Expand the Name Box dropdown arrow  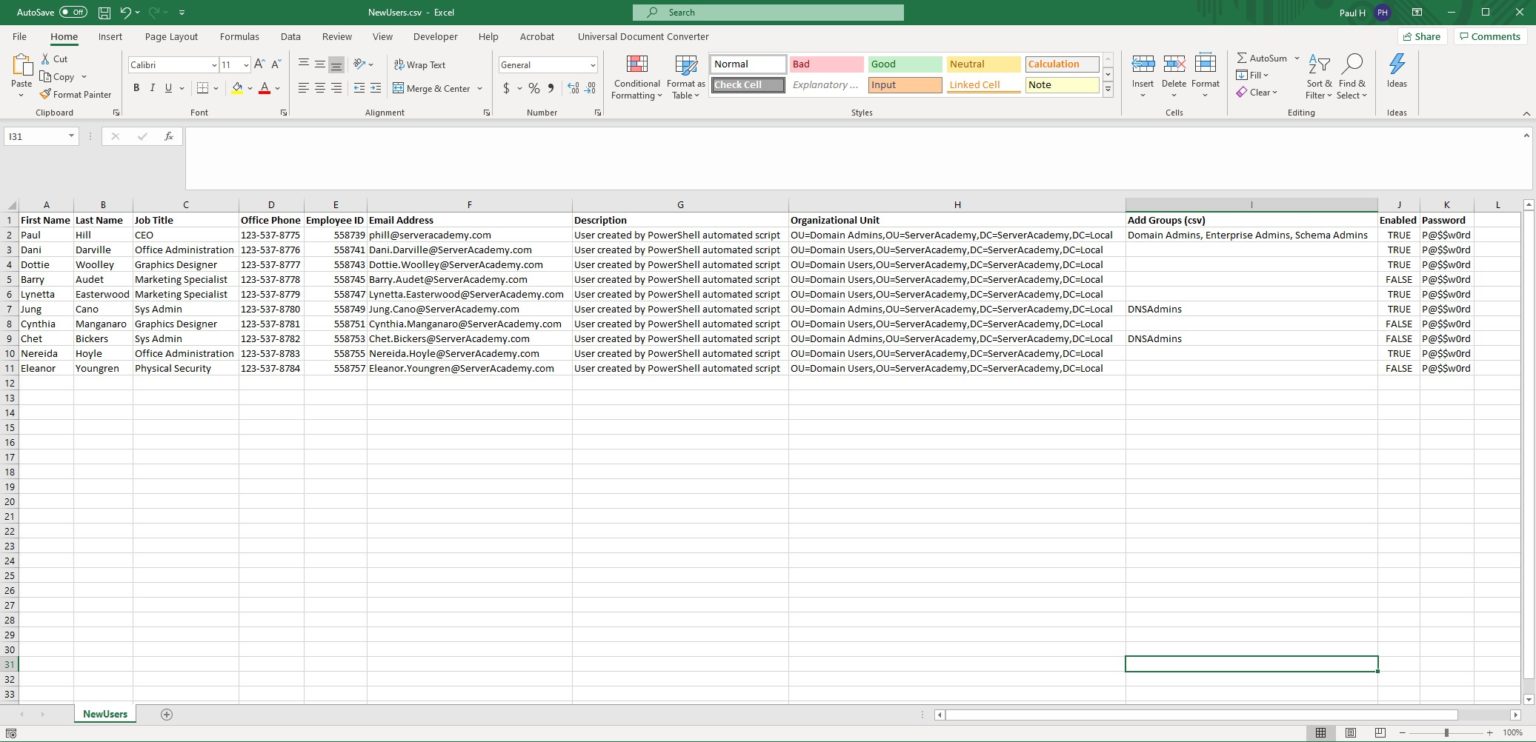click(x=71, y=136)
